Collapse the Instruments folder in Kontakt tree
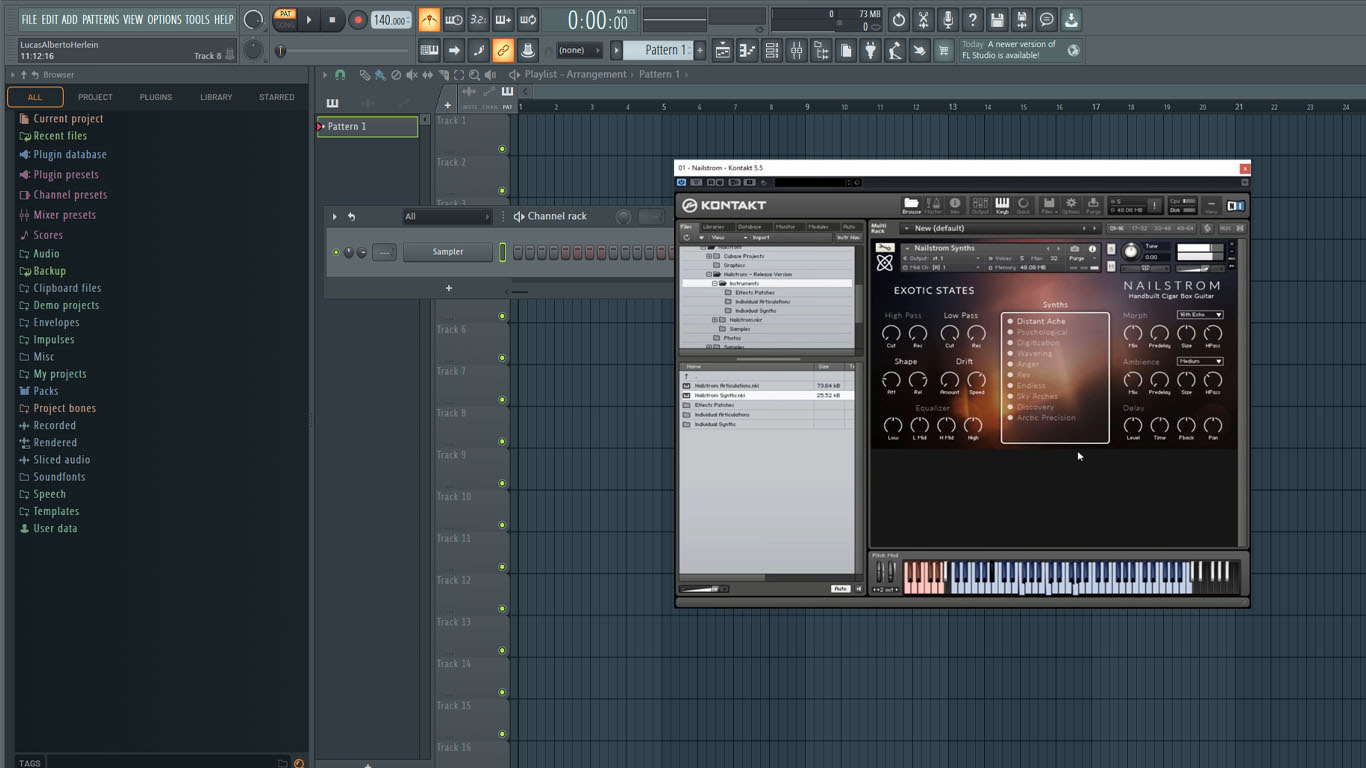The width and height of the screenshot is (1366, 768). (715, 283)
